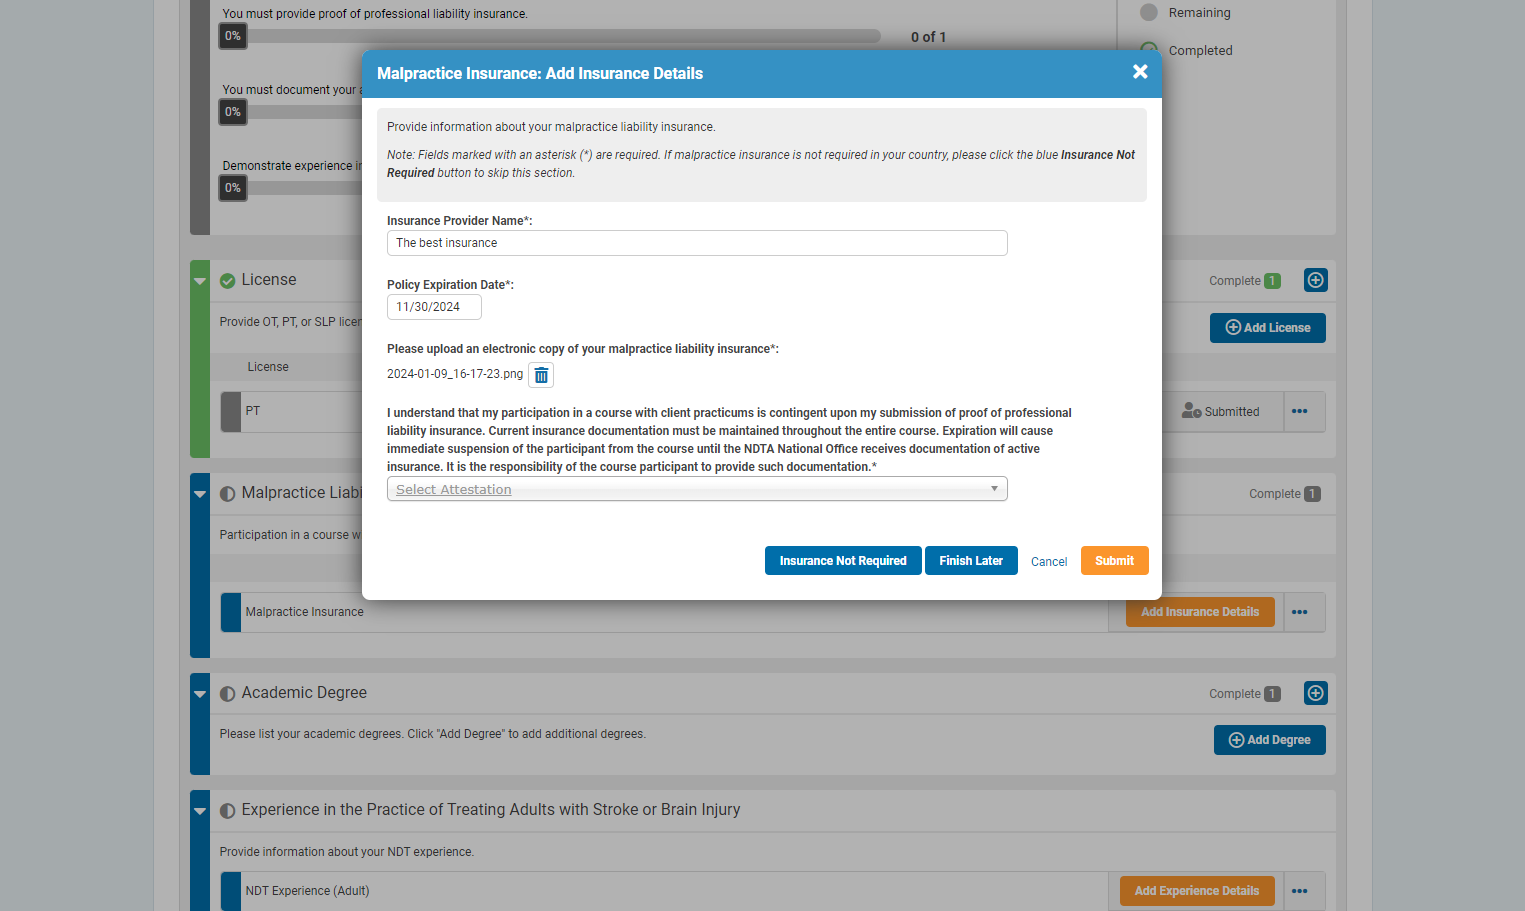This screenshot has height=911, width=1525.
Task: Open more options for Malpractice Insurance row
Action: point(1300,612)
